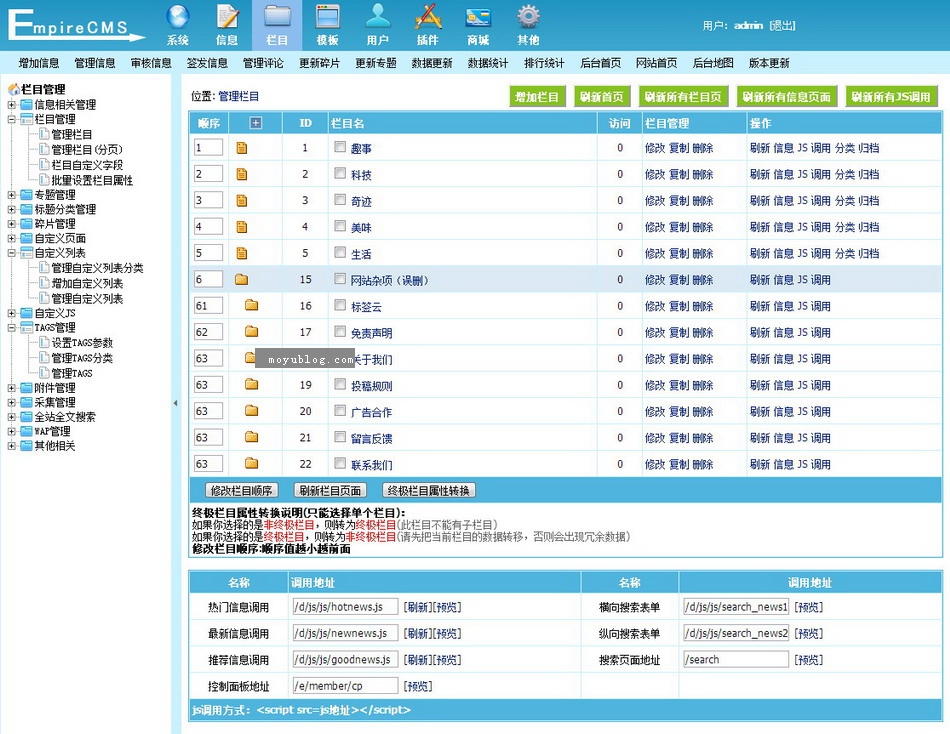
Task: Click the 终极栏目属性转换 button
Action: point(429,490)
